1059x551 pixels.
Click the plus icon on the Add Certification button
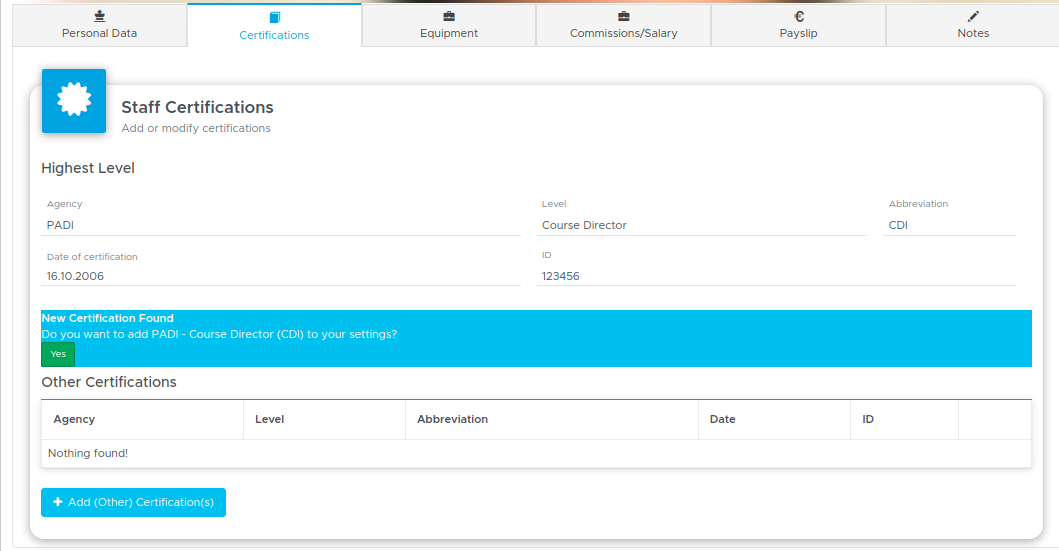pyautogui.click(x=58, y=502)
